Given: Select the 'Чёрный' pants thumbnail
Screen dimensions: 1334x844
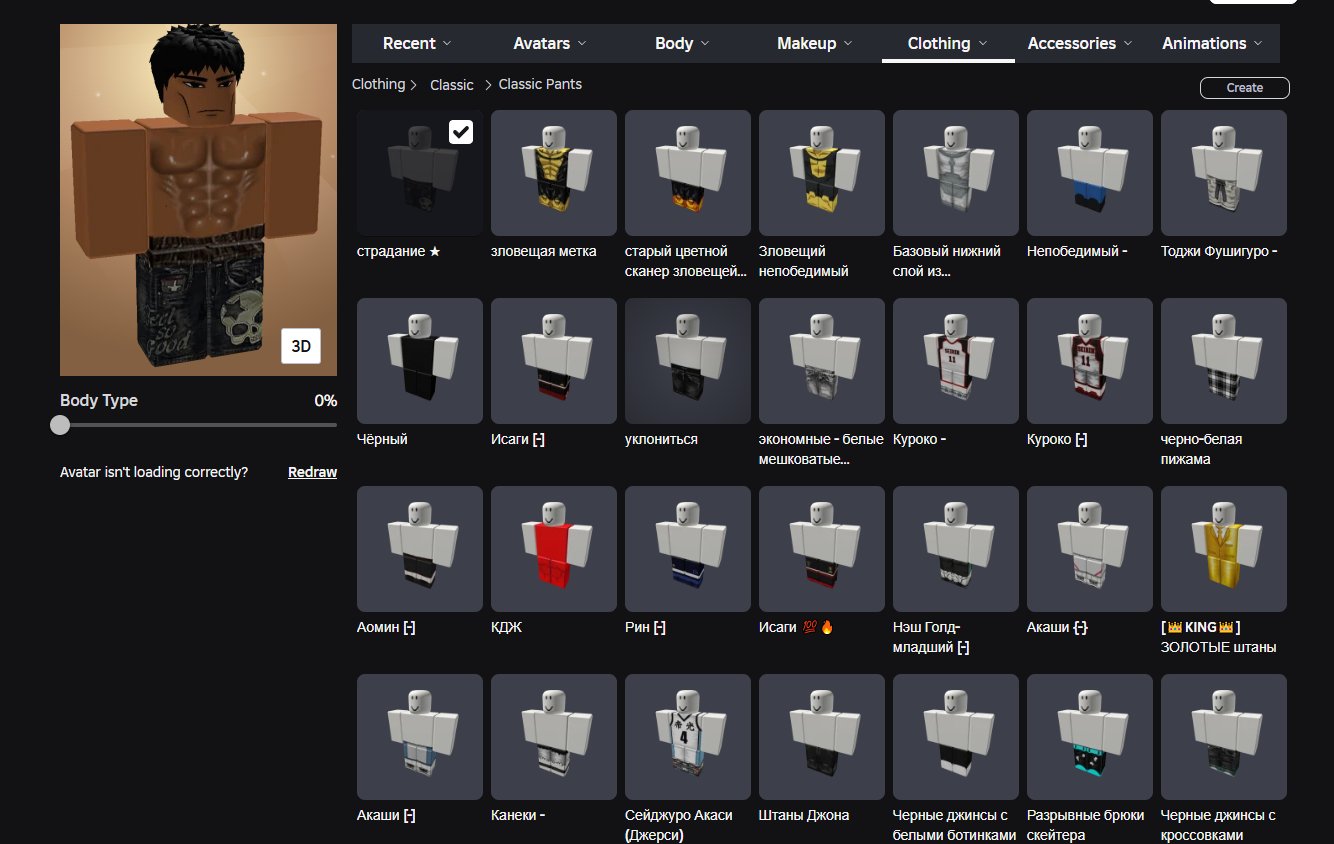Looking at the screenshot, I should [x=420, y=361].
